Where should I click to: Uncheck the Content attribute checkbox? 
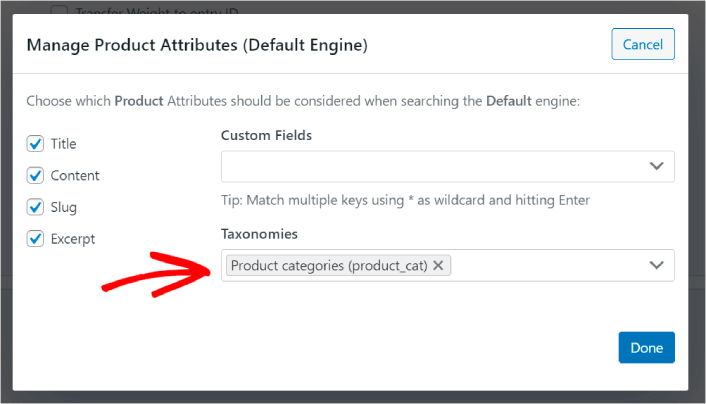pos(35,176)
